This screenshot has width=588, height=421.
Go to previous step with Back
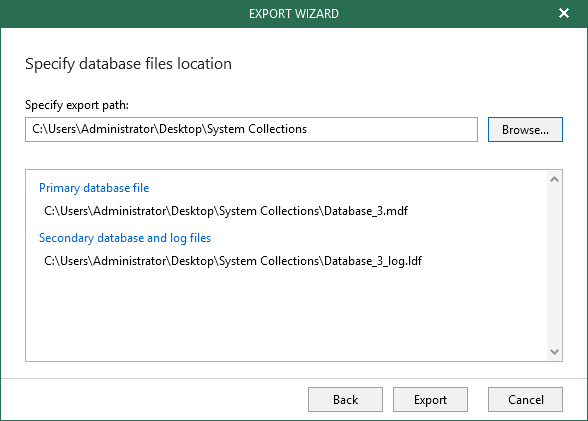(345, 400)
